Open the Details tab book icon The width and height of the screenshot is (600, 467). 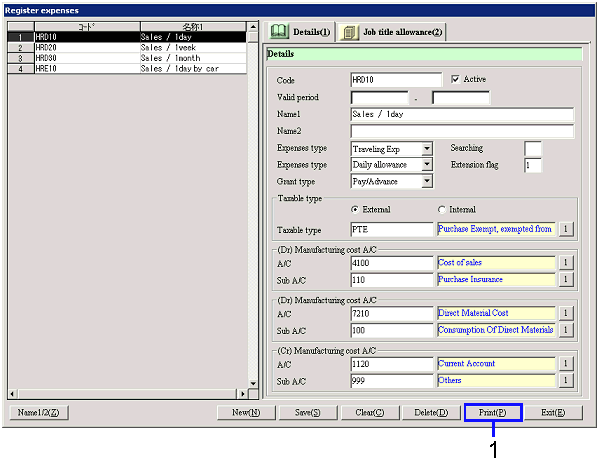tap(280, 32)
